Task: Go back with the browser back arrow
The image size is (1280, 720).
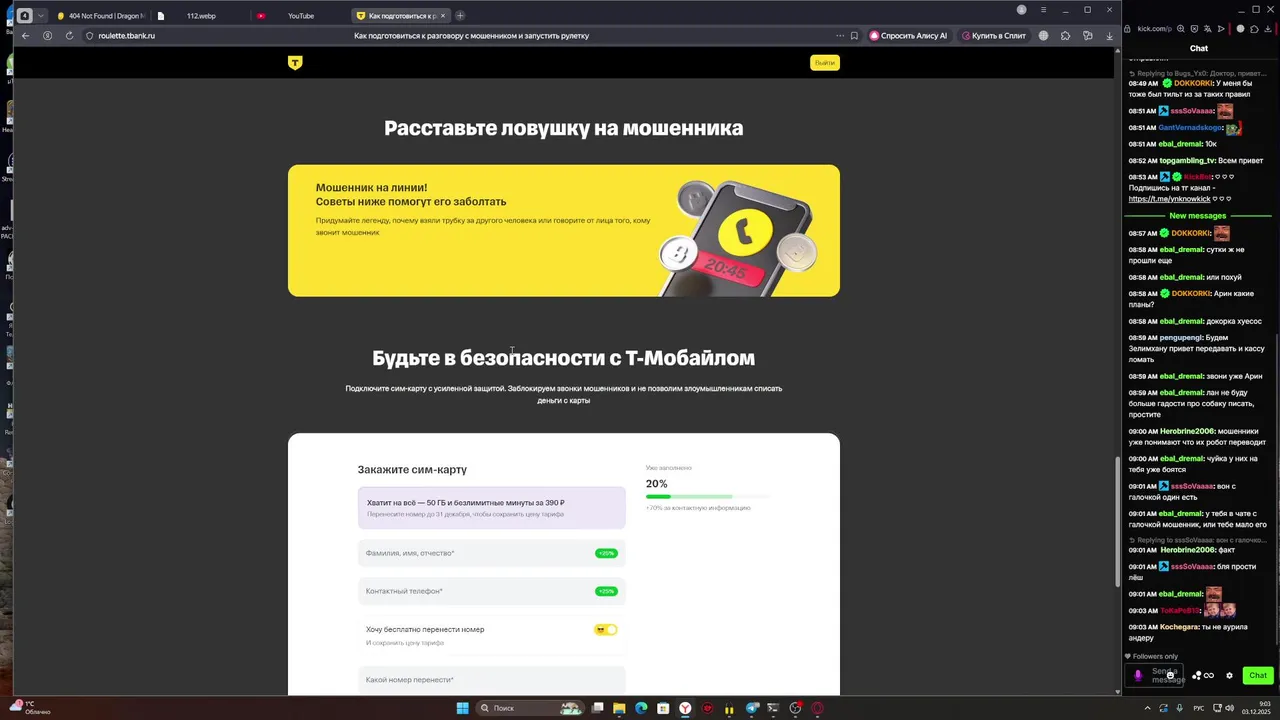Action: (x=26, y=35)
